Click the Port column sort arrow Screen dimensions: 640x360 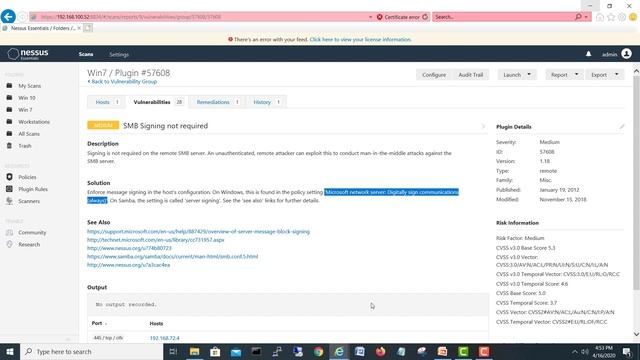click(106, 324)
